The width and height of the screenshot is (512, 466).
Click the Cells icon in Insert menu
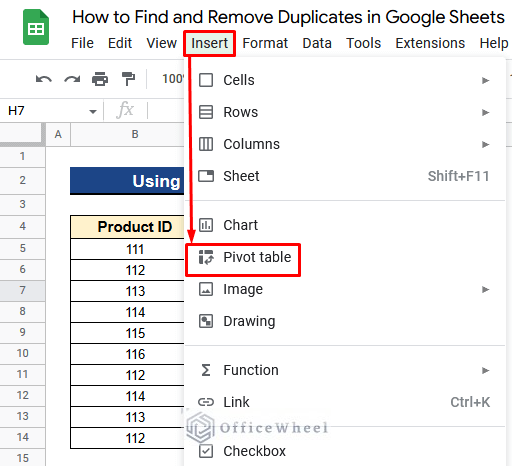206,80
